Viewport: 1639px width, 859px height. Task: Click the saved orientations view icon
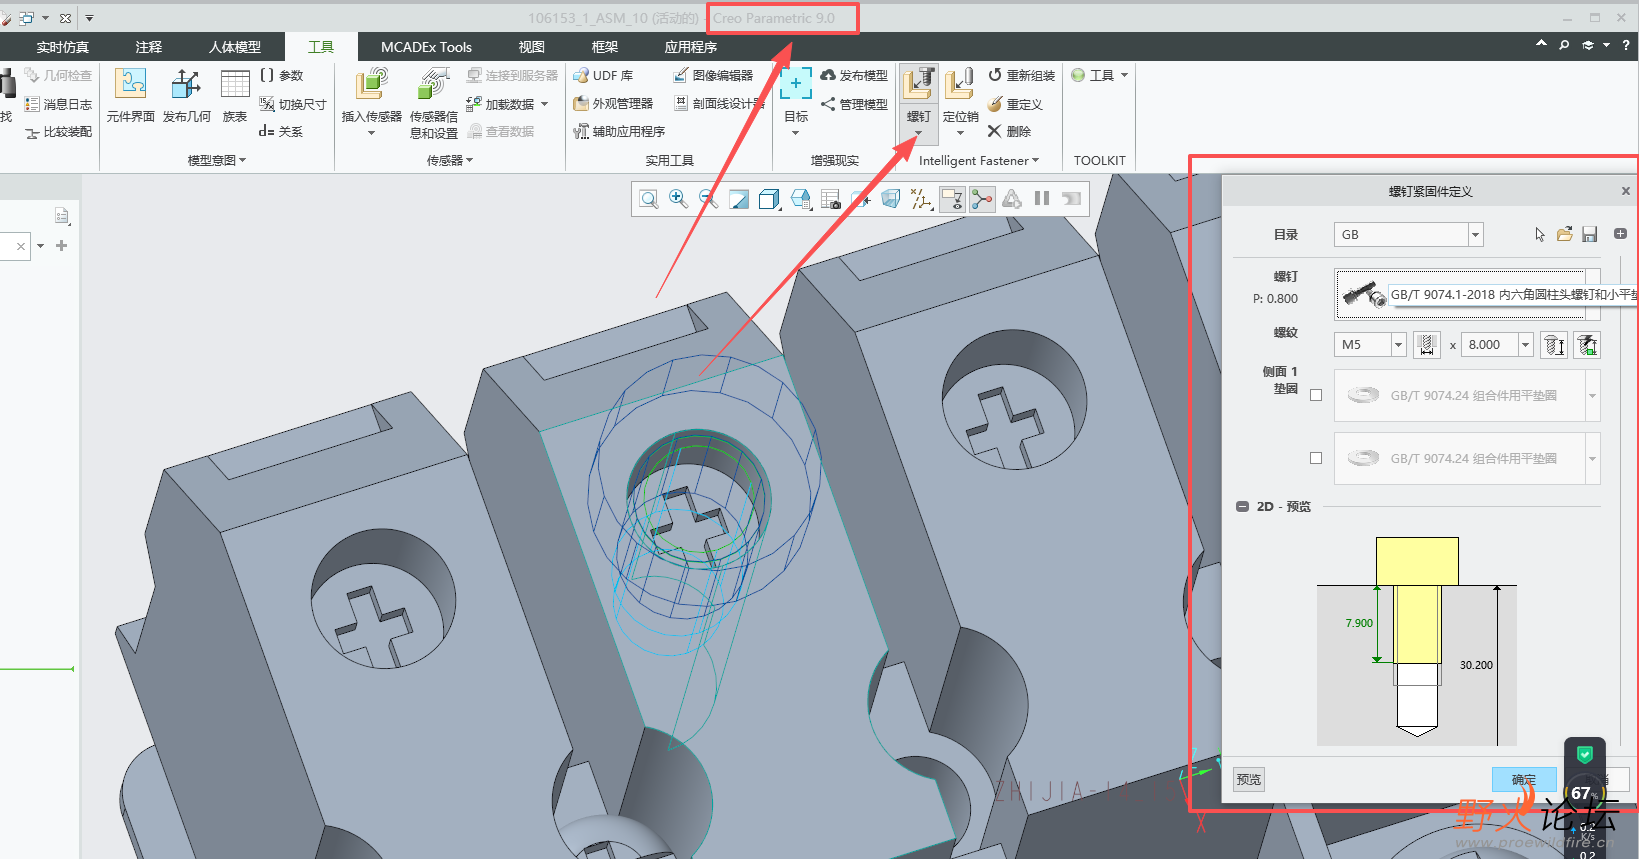tap(800, 199)
